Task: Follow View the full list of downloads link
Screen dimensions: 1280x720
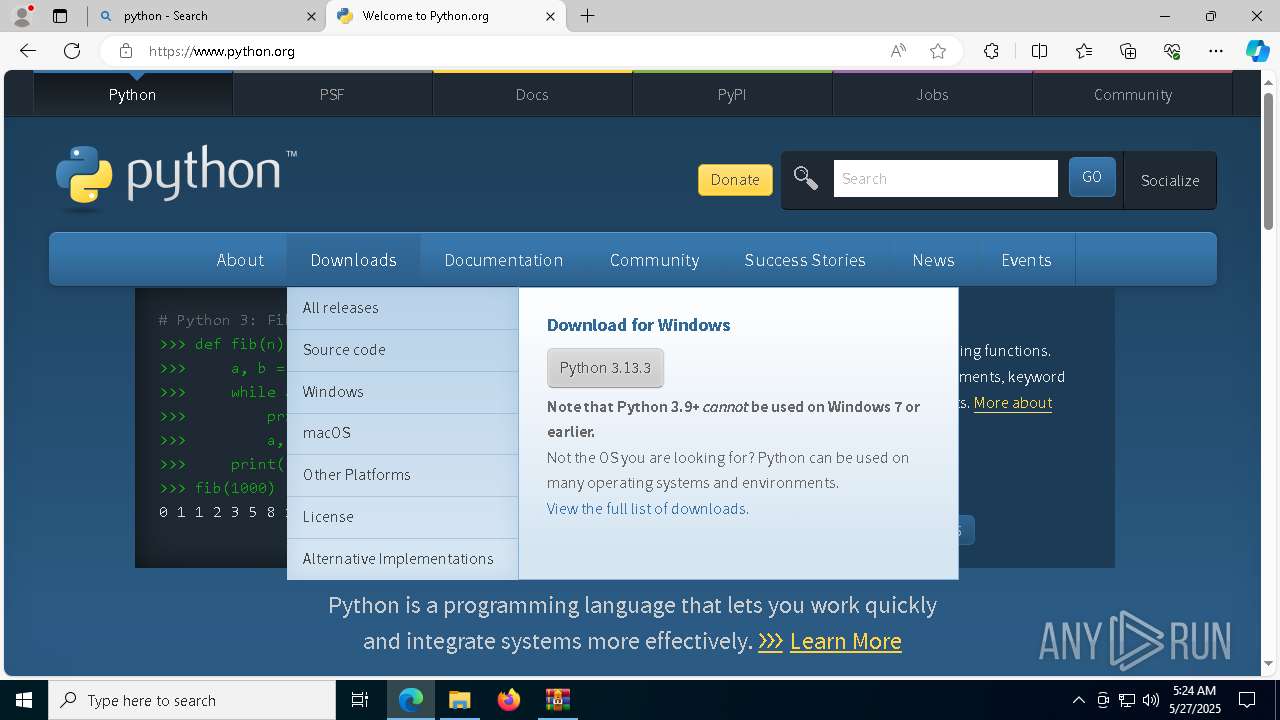Action: click(646, 509)
